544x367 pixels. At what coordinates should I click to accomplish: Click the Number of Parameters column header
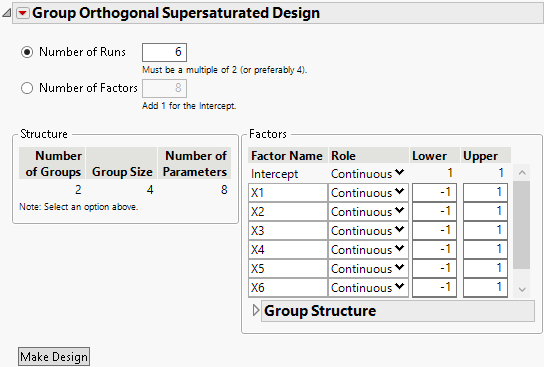[x=195, y=163]
